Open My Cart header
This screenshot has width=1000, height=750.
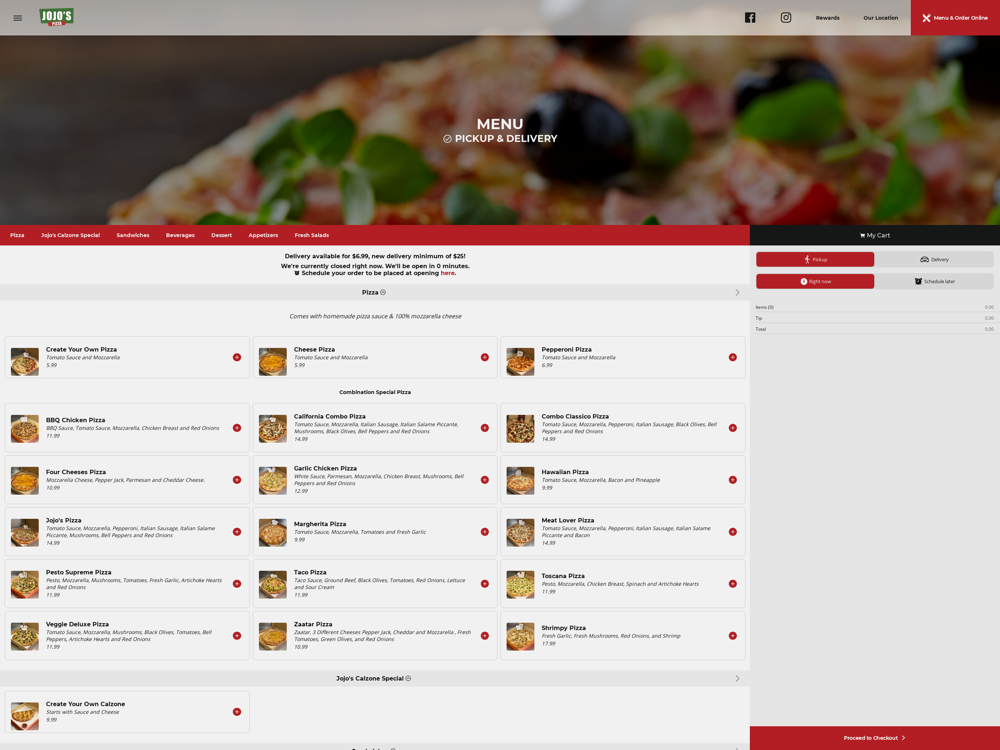[x=875, y=235]
